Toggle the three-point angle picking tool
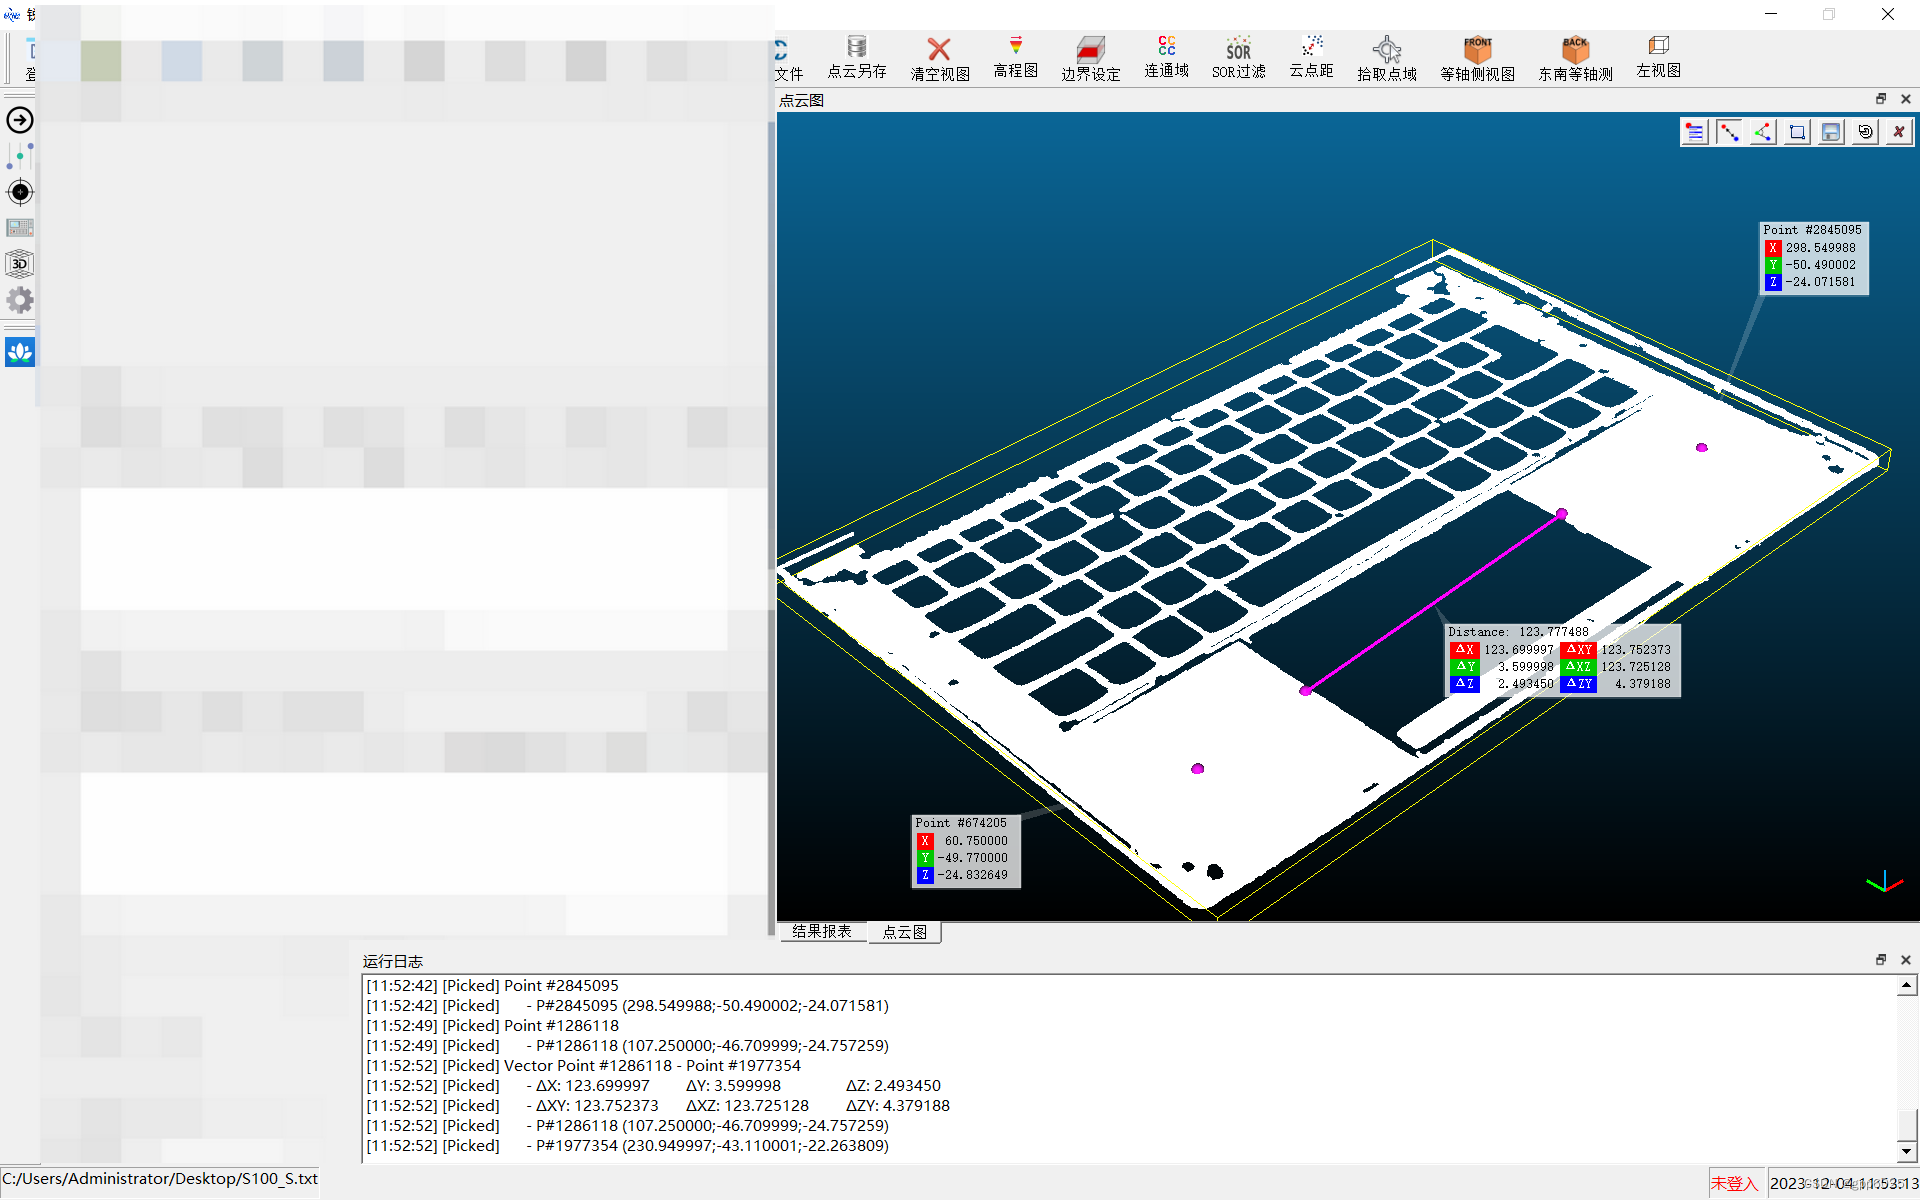 [1763, 132]
